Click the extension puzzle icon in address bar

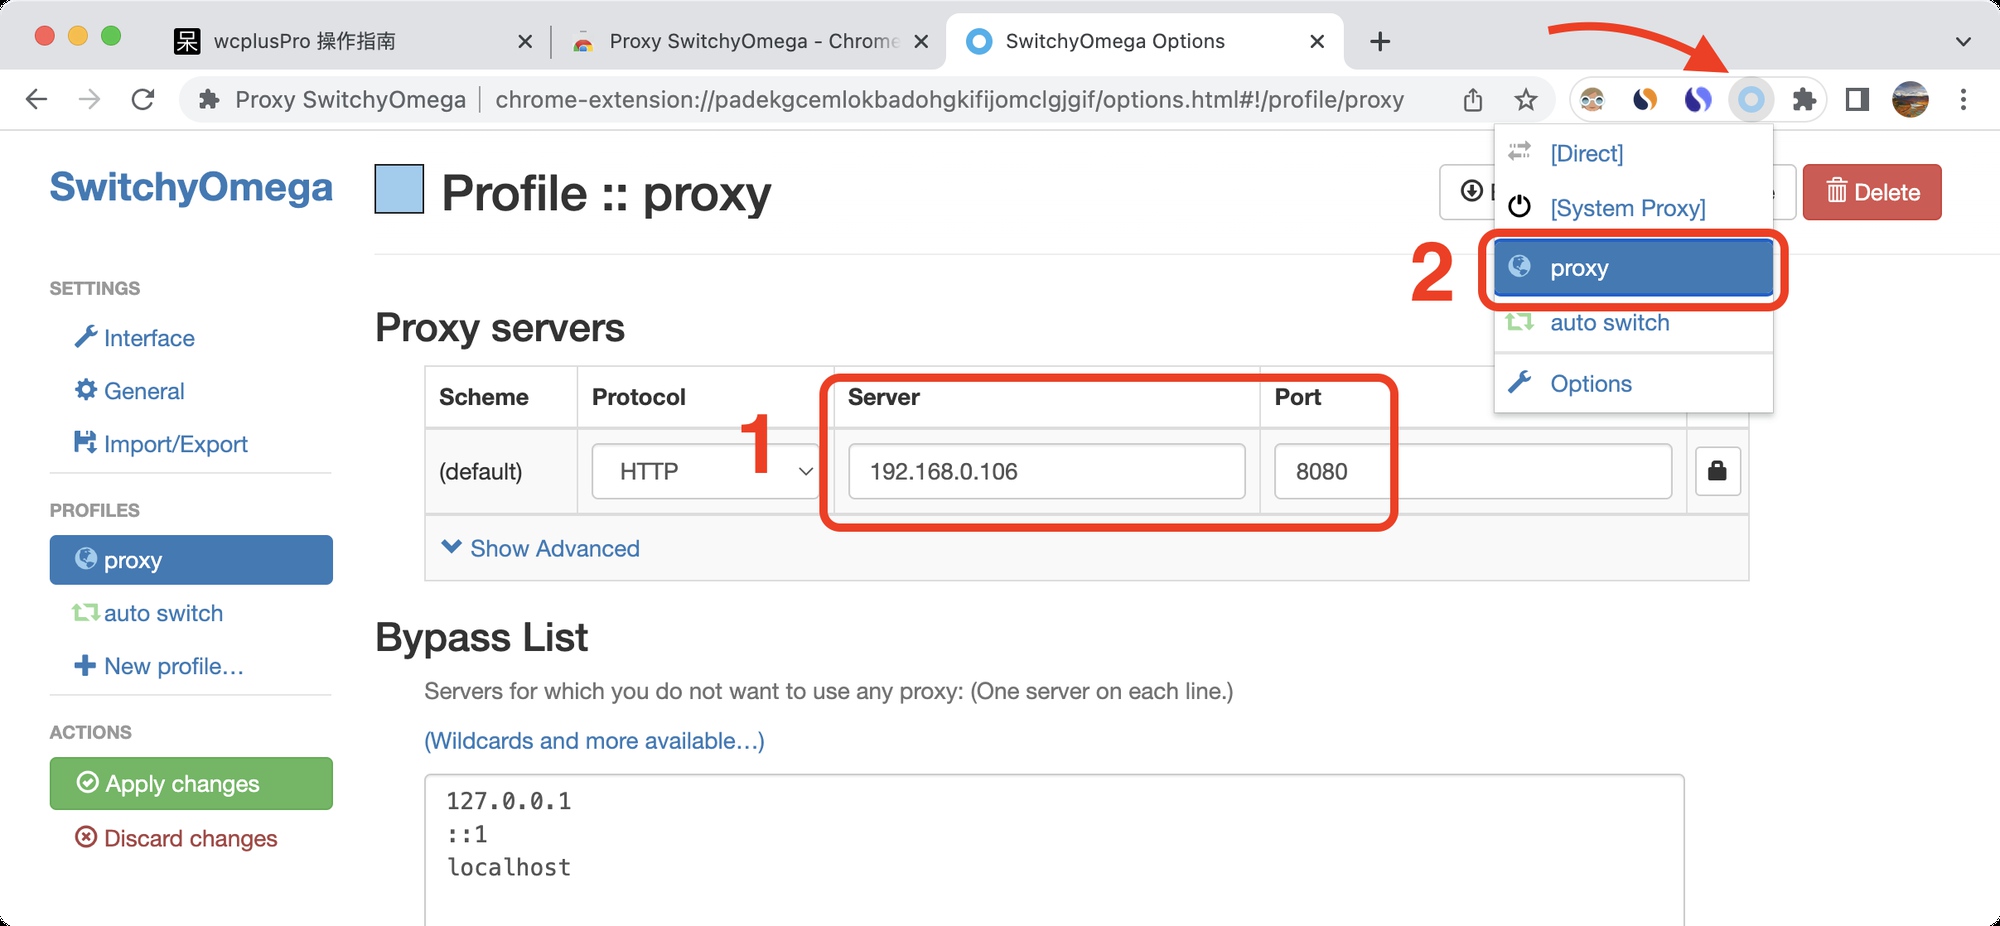tap(209, 99)
